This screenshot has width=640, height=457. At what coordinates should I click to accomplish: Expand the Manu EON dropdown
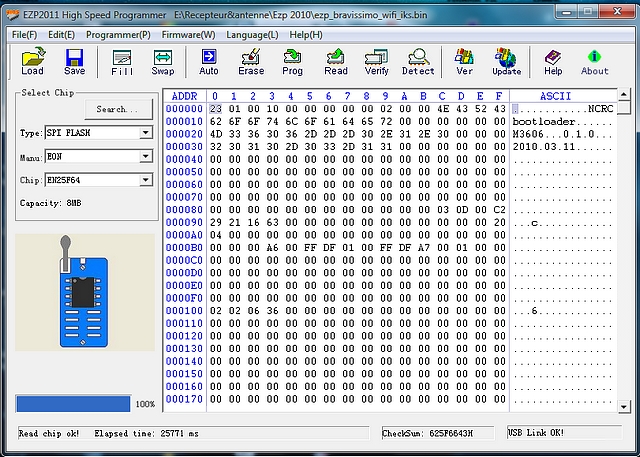click(146, 156)
